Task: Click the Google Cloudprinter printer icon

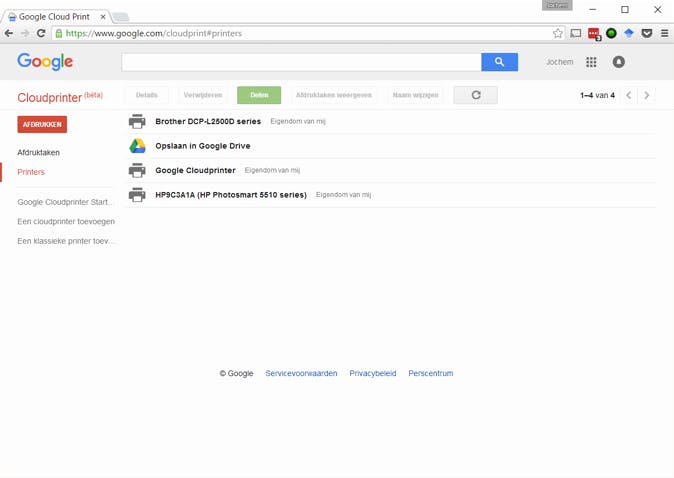Action: tap(137, 171)
